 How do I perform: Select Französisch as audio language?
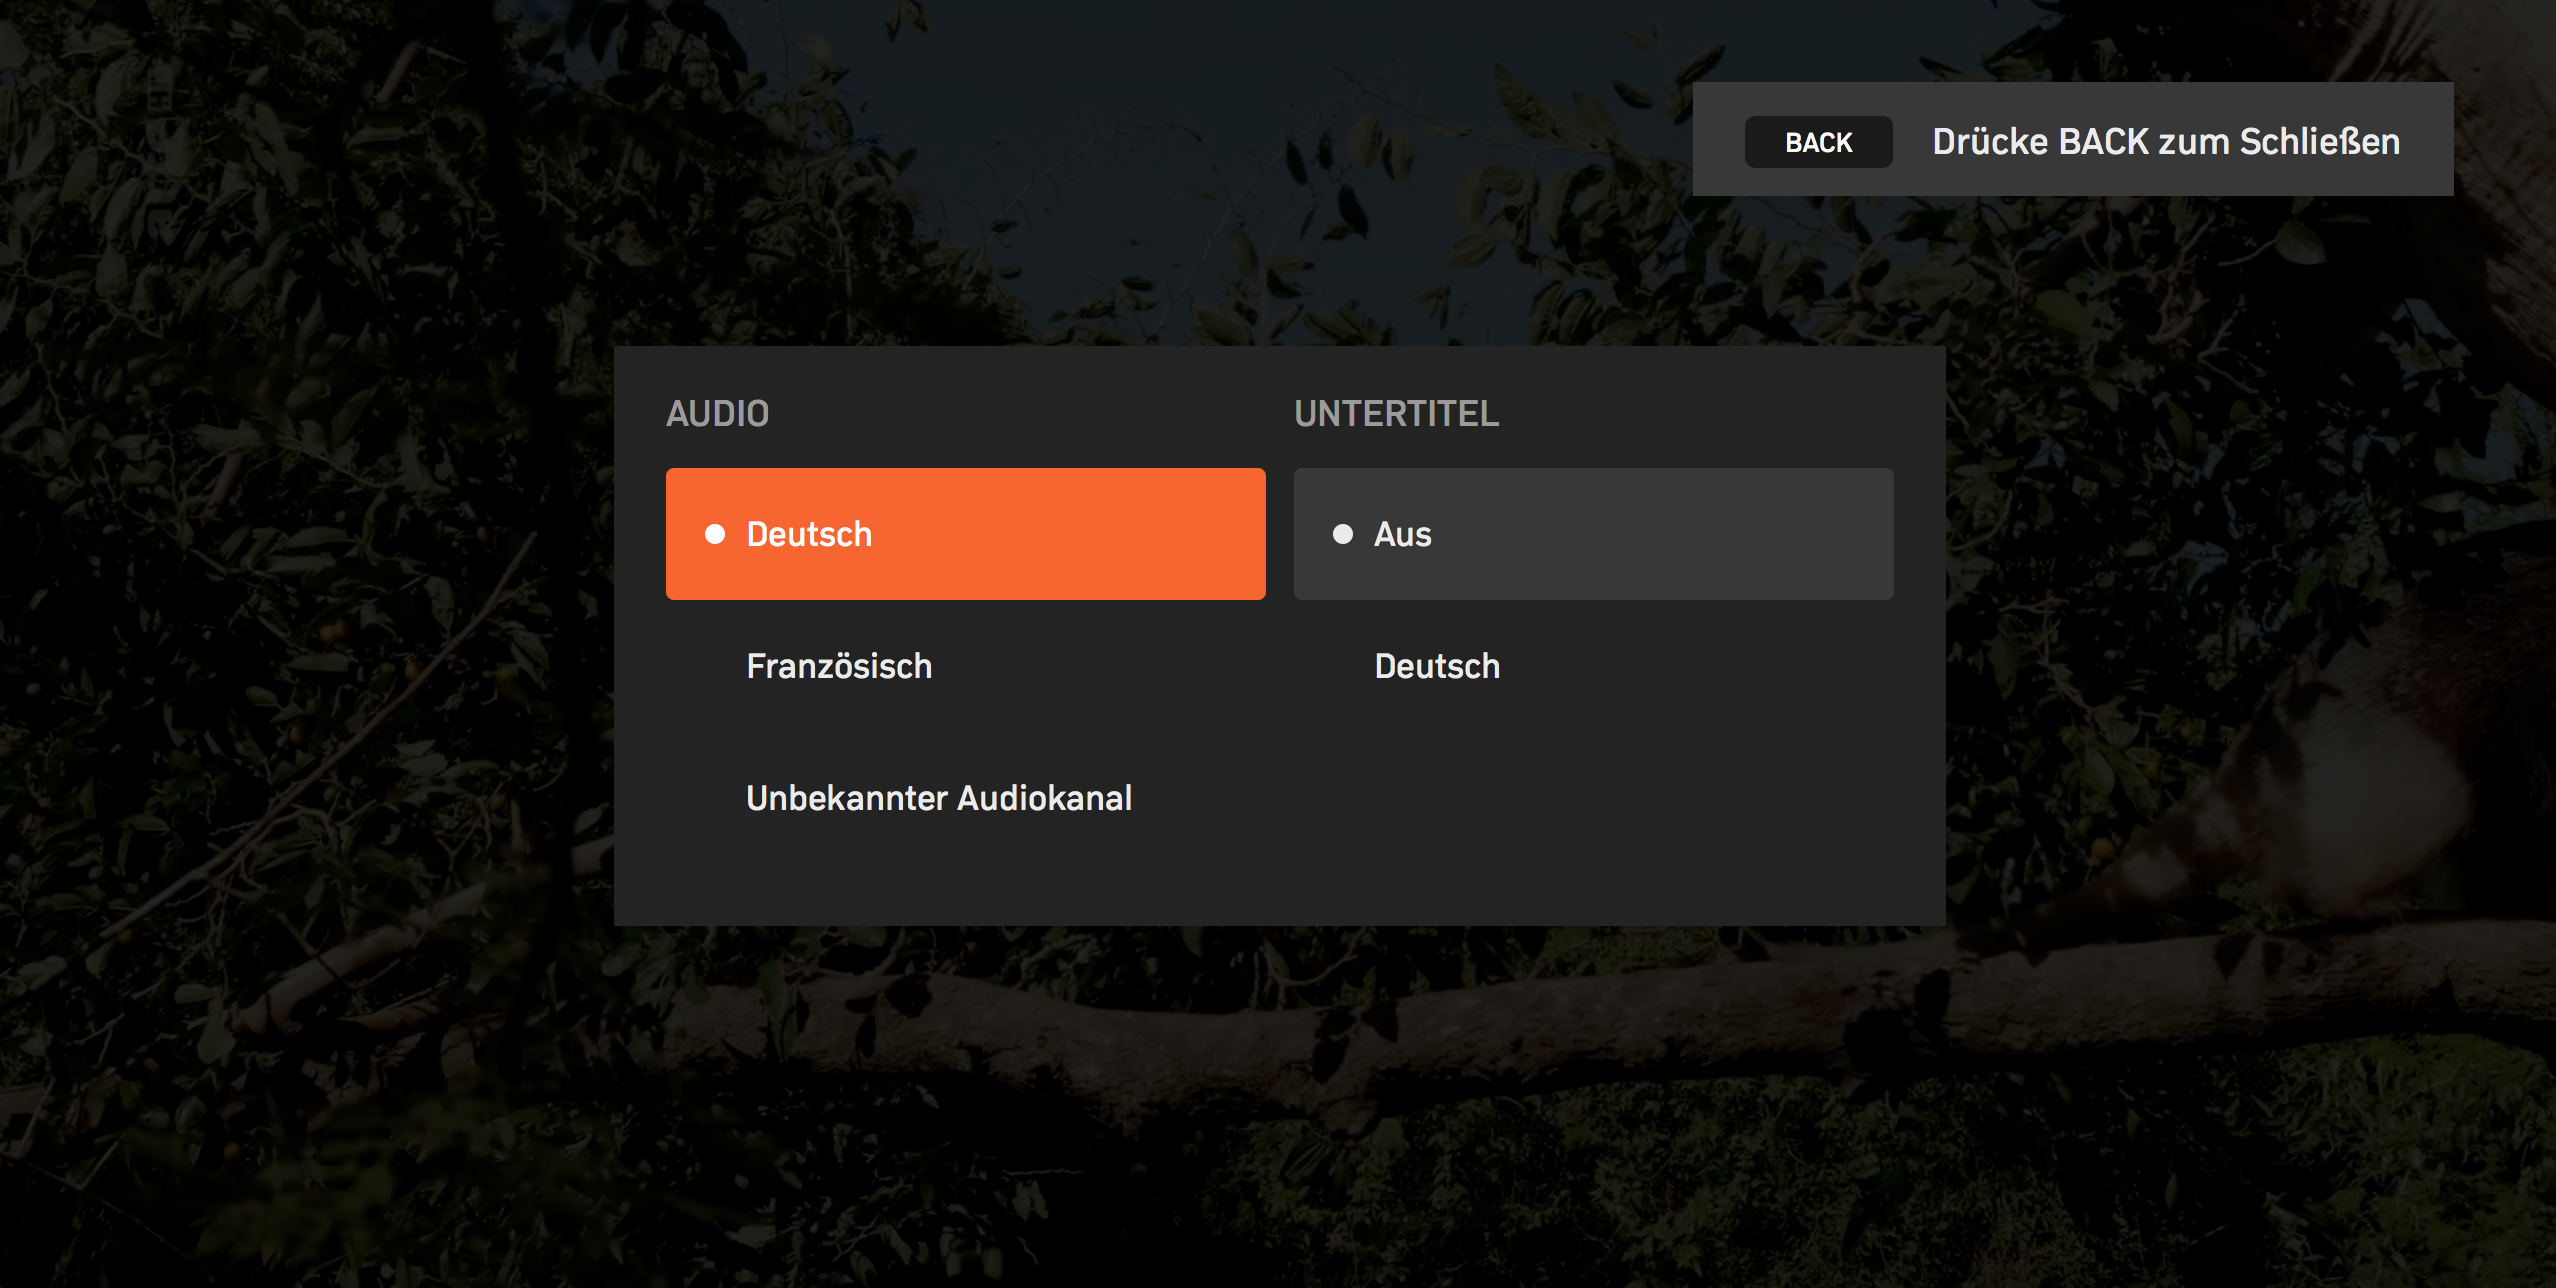coord(966,666)
